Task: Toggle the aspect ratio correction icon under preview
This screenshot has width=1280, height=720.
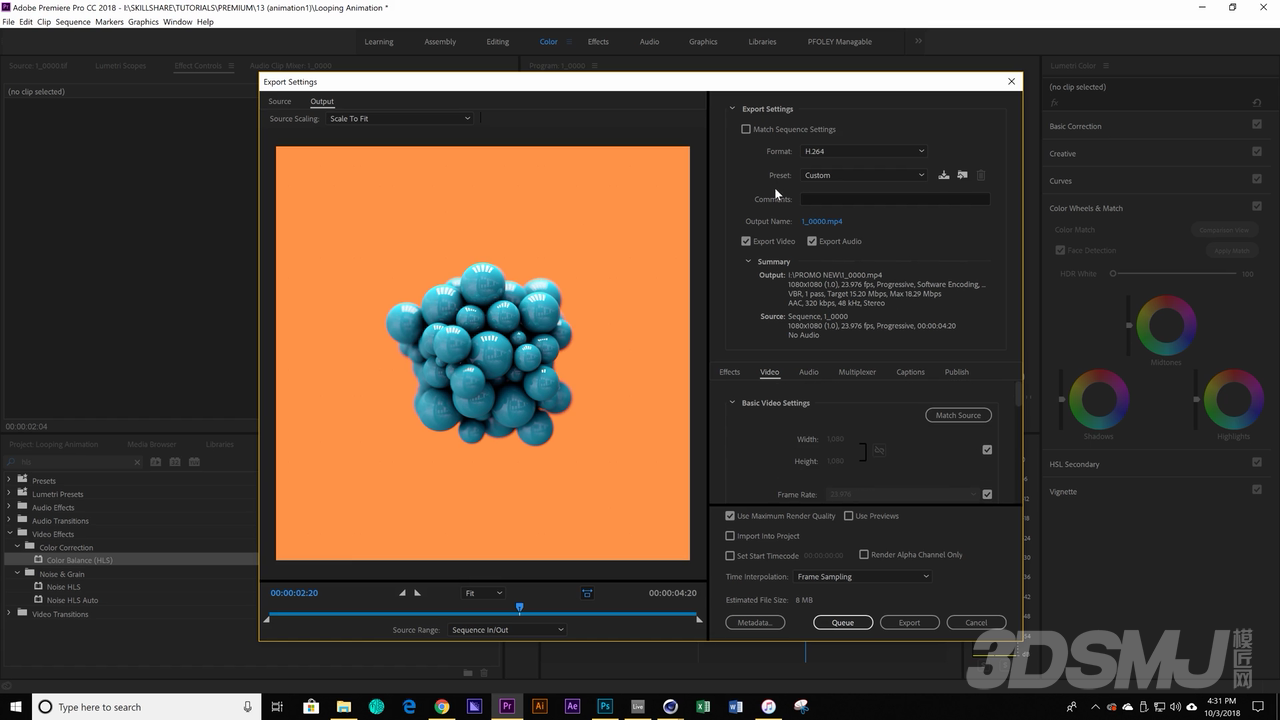Action: tap(587, 593)
